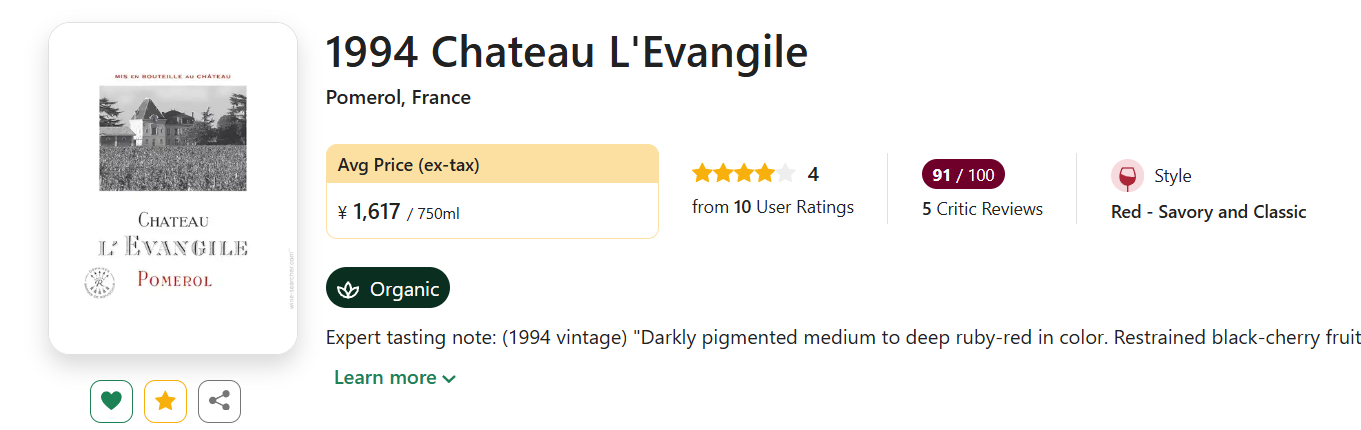
Task: Click the gold star rate button
Action: (x=165, y=402)
